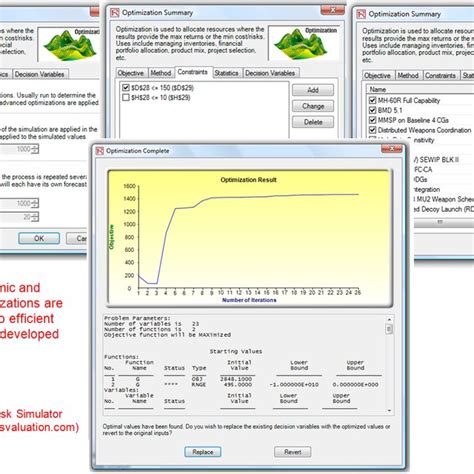
Task: Select Objective tab in right window
Action: (x=377, y=76)
